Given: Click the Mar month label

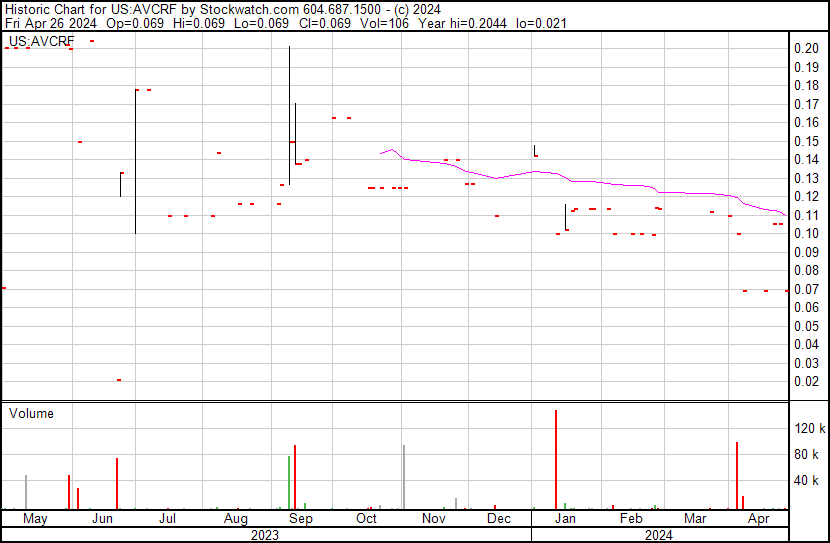Looking at the screenshot, I should click(x=695, y=519).
